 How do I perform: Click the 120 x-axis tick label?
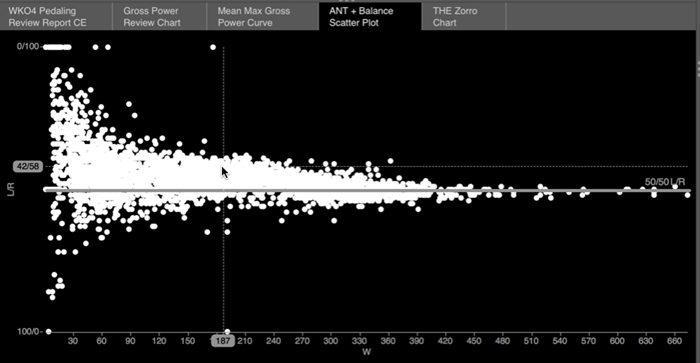pyautogui.click(x=159, y=341)
